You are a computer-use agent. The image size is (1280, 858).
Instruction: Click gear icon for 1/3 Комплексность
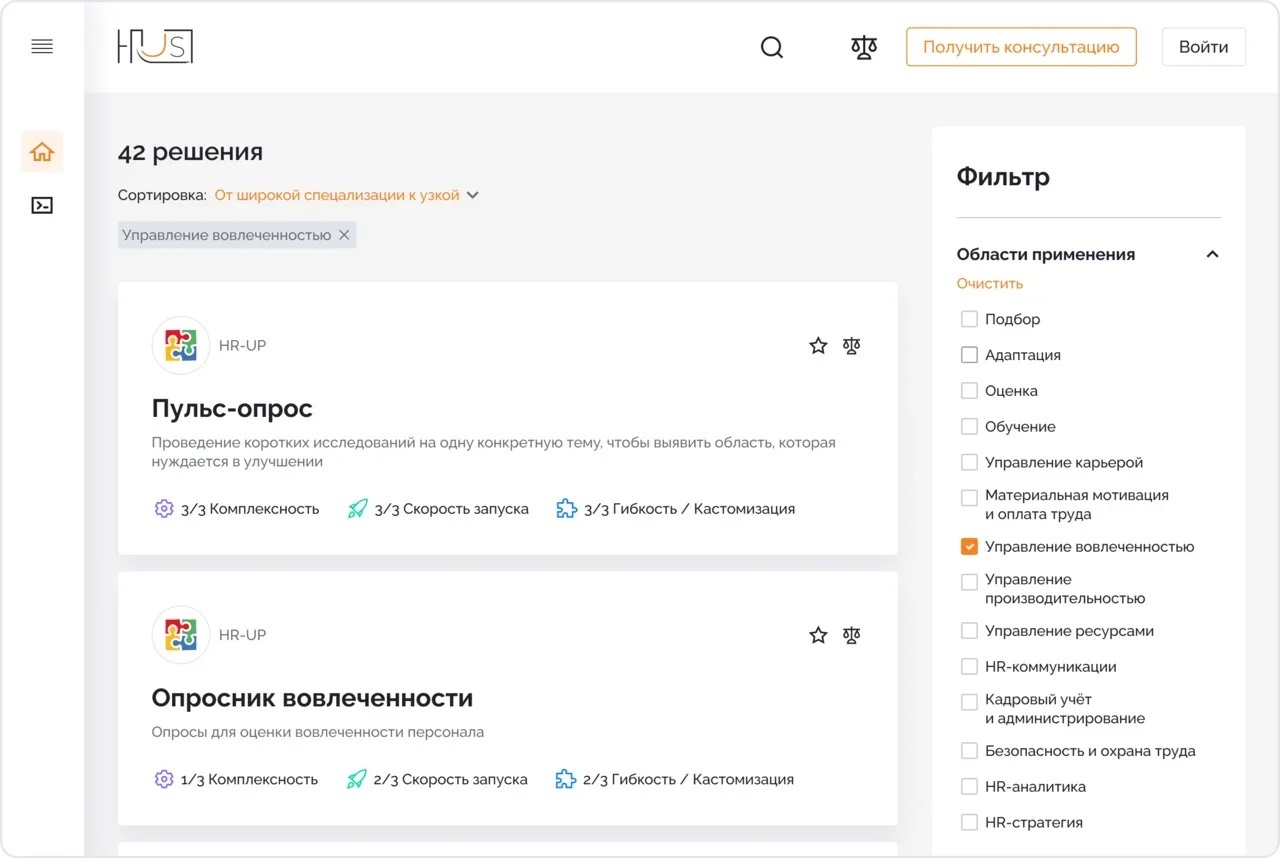tap(164, 779)
